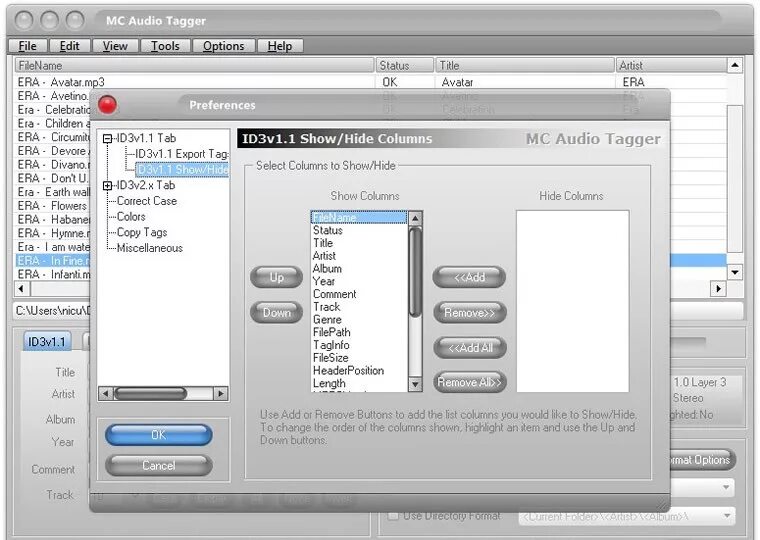This screenshot has width=760, height=540.
Task: Select HeaderPosition in Show Columns list
Action: pyautogui.click(x=359, y=370)
